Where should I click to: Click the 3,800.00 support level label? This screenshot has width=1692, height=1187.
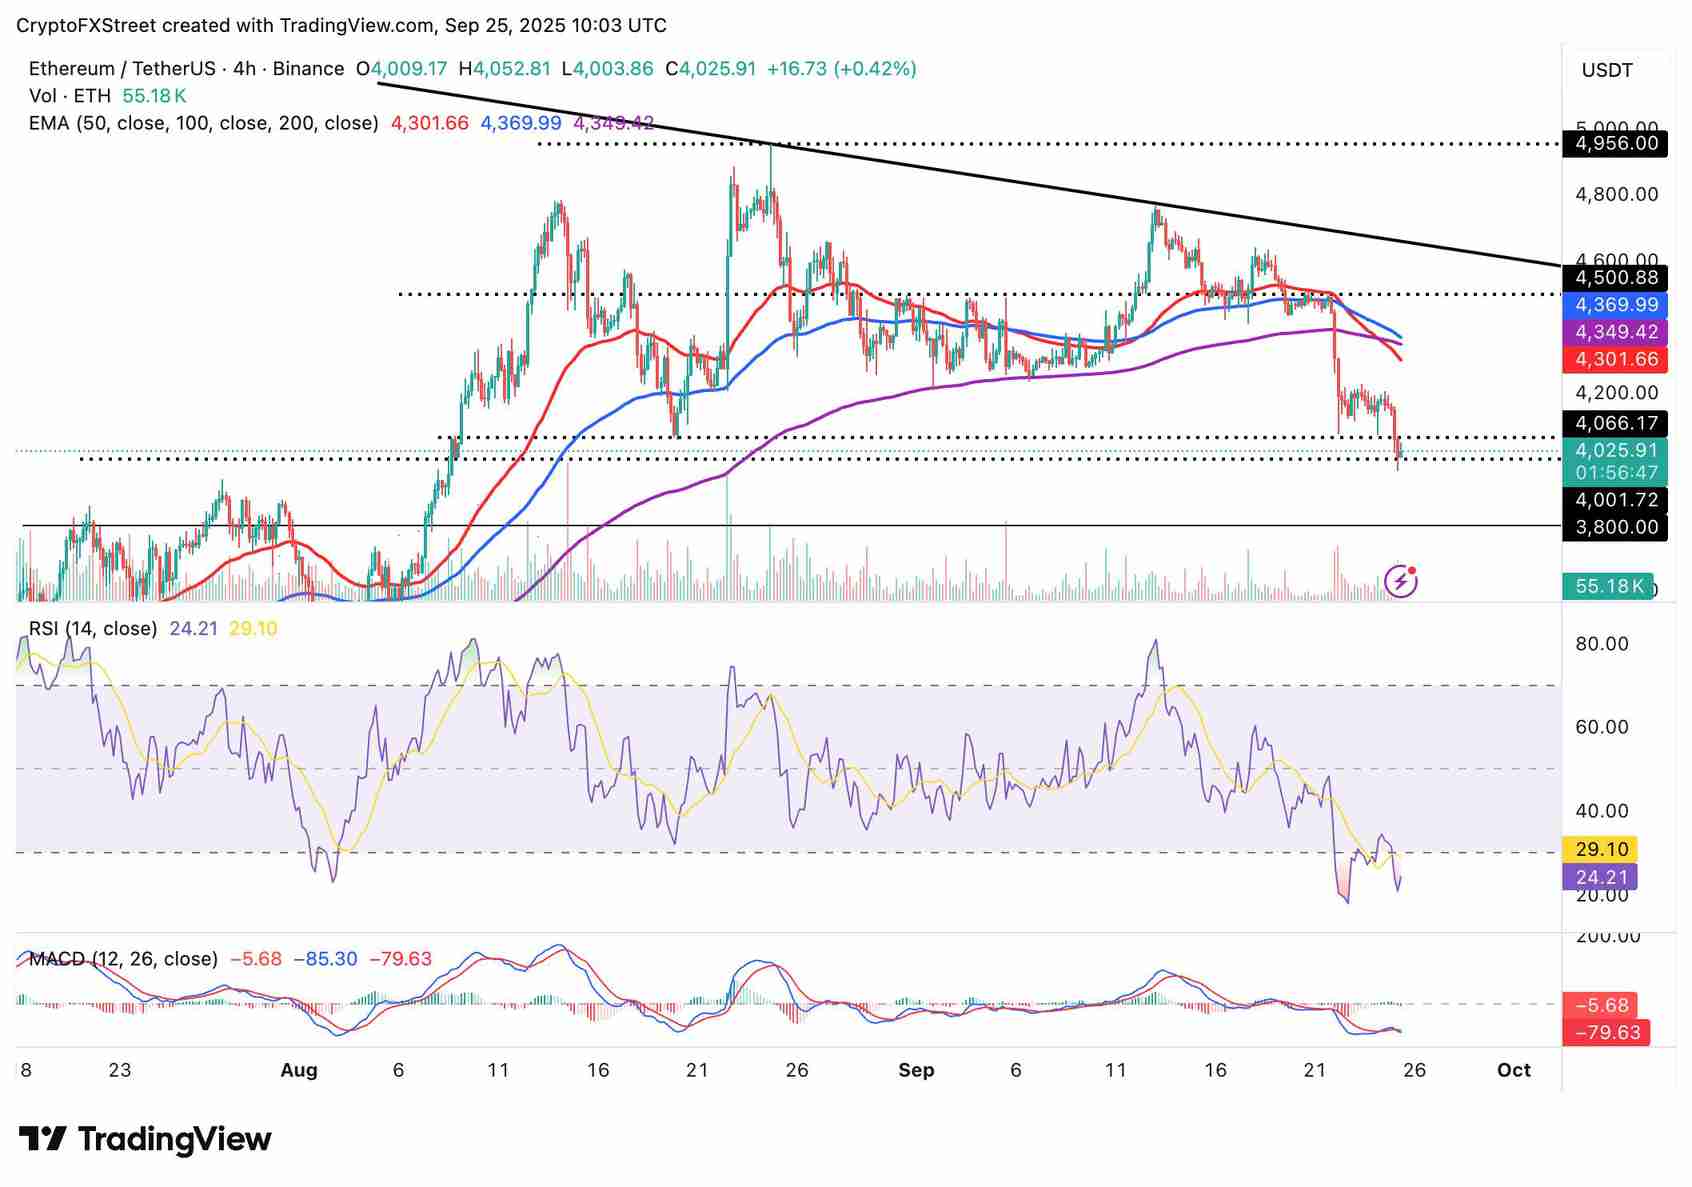[1616, 527]
